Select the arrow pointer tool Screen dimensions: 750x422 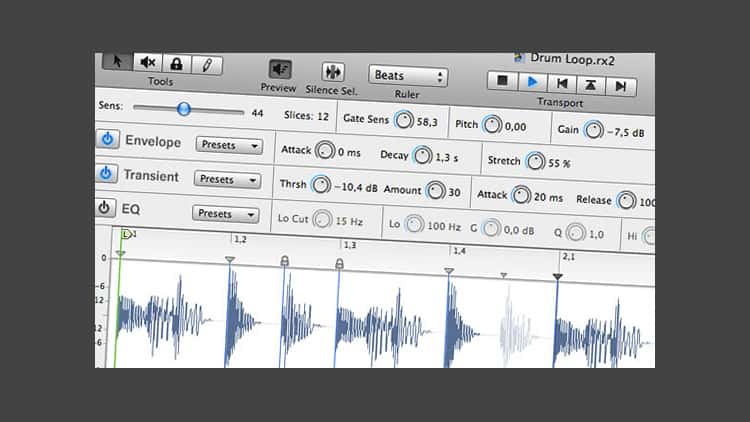117,62
